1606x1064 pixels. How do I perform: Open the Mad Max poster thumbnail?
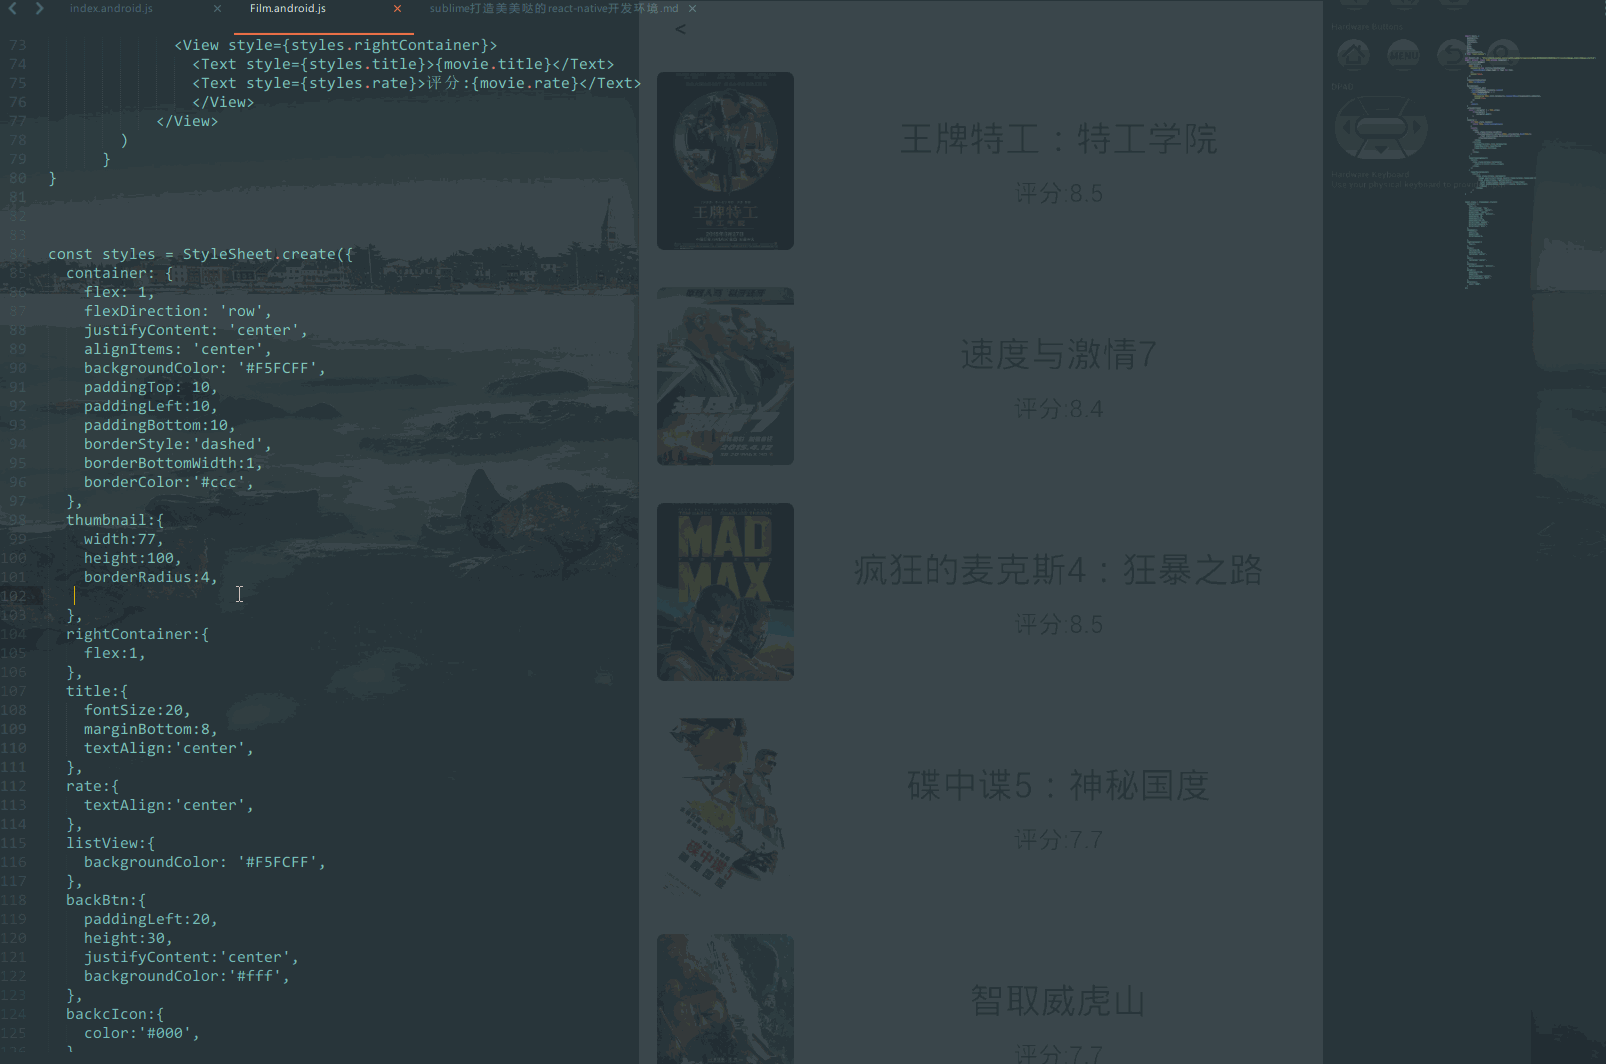click(725, 592)
